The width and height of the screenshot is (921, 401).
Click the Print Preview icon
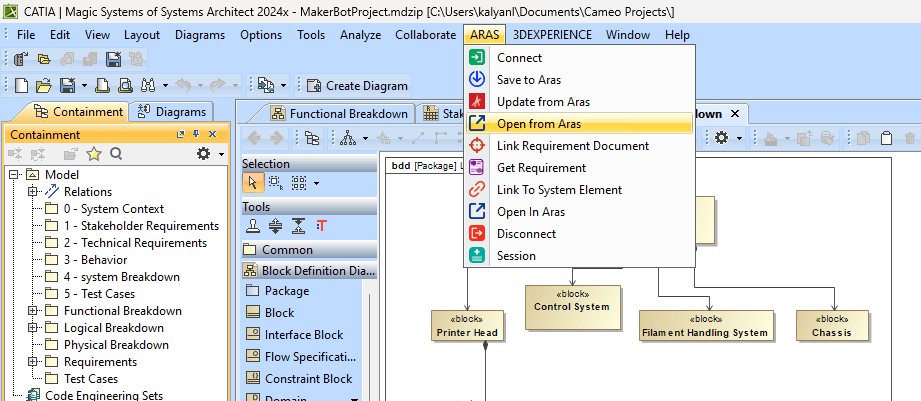125,86
